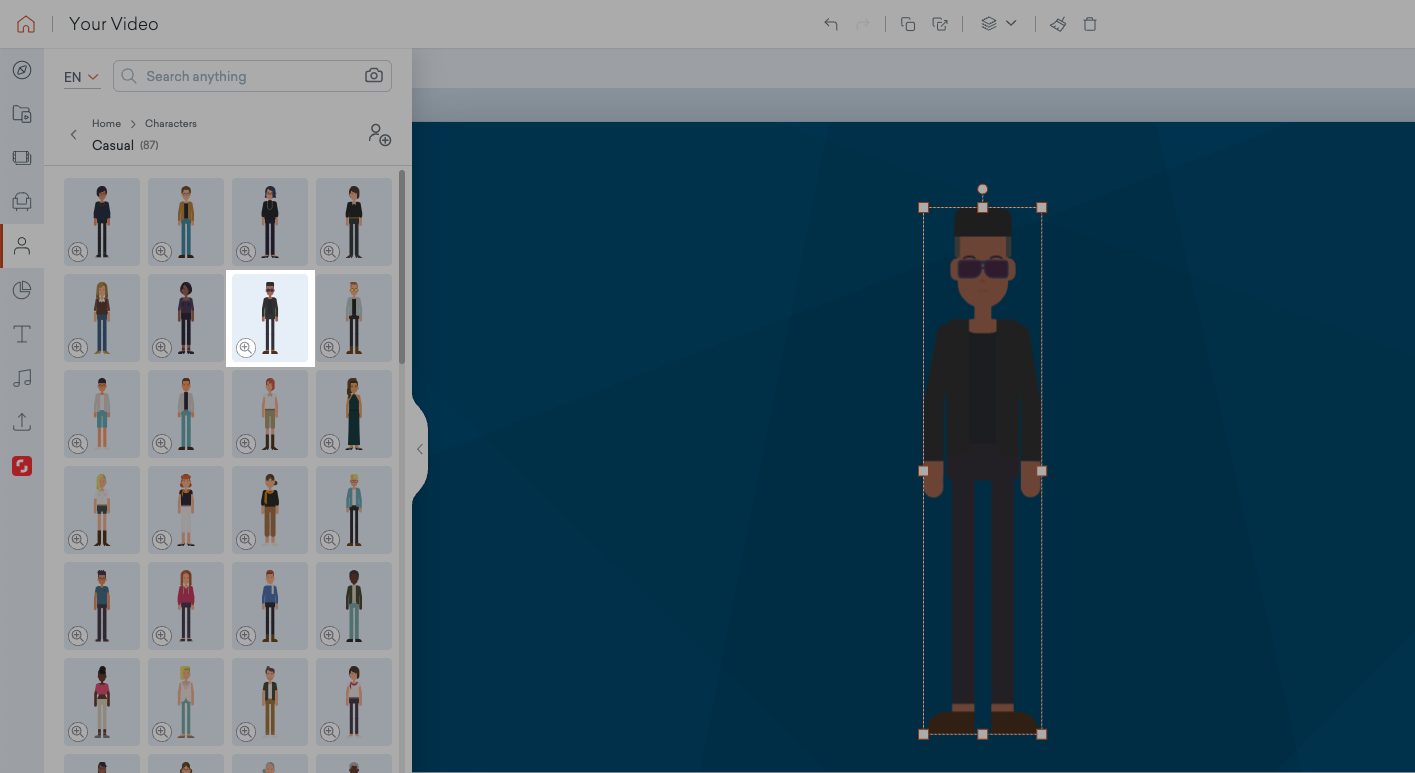Select dark-skinned man in teal trousers, green jacket

354,606
